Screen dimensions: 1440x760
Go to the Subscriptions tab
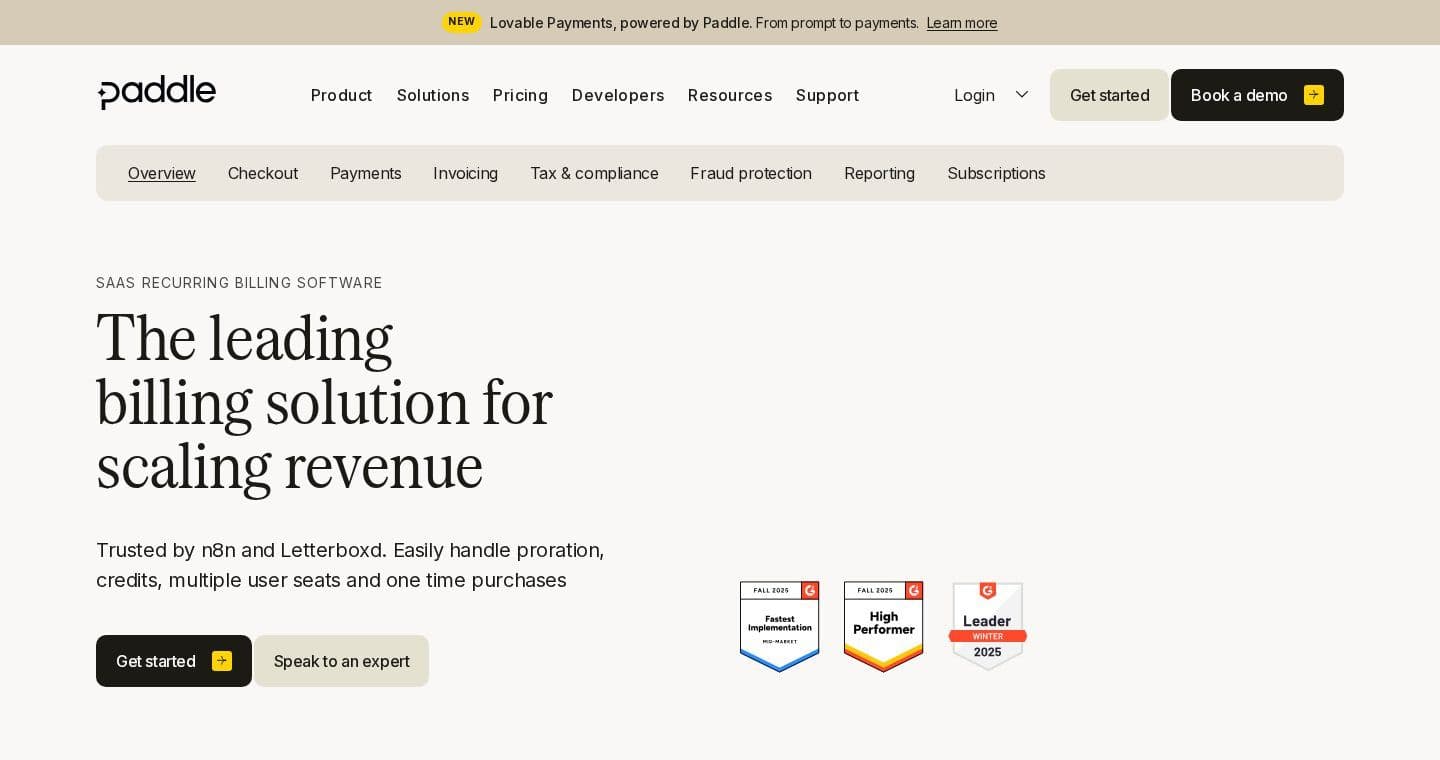click(996, 173)
